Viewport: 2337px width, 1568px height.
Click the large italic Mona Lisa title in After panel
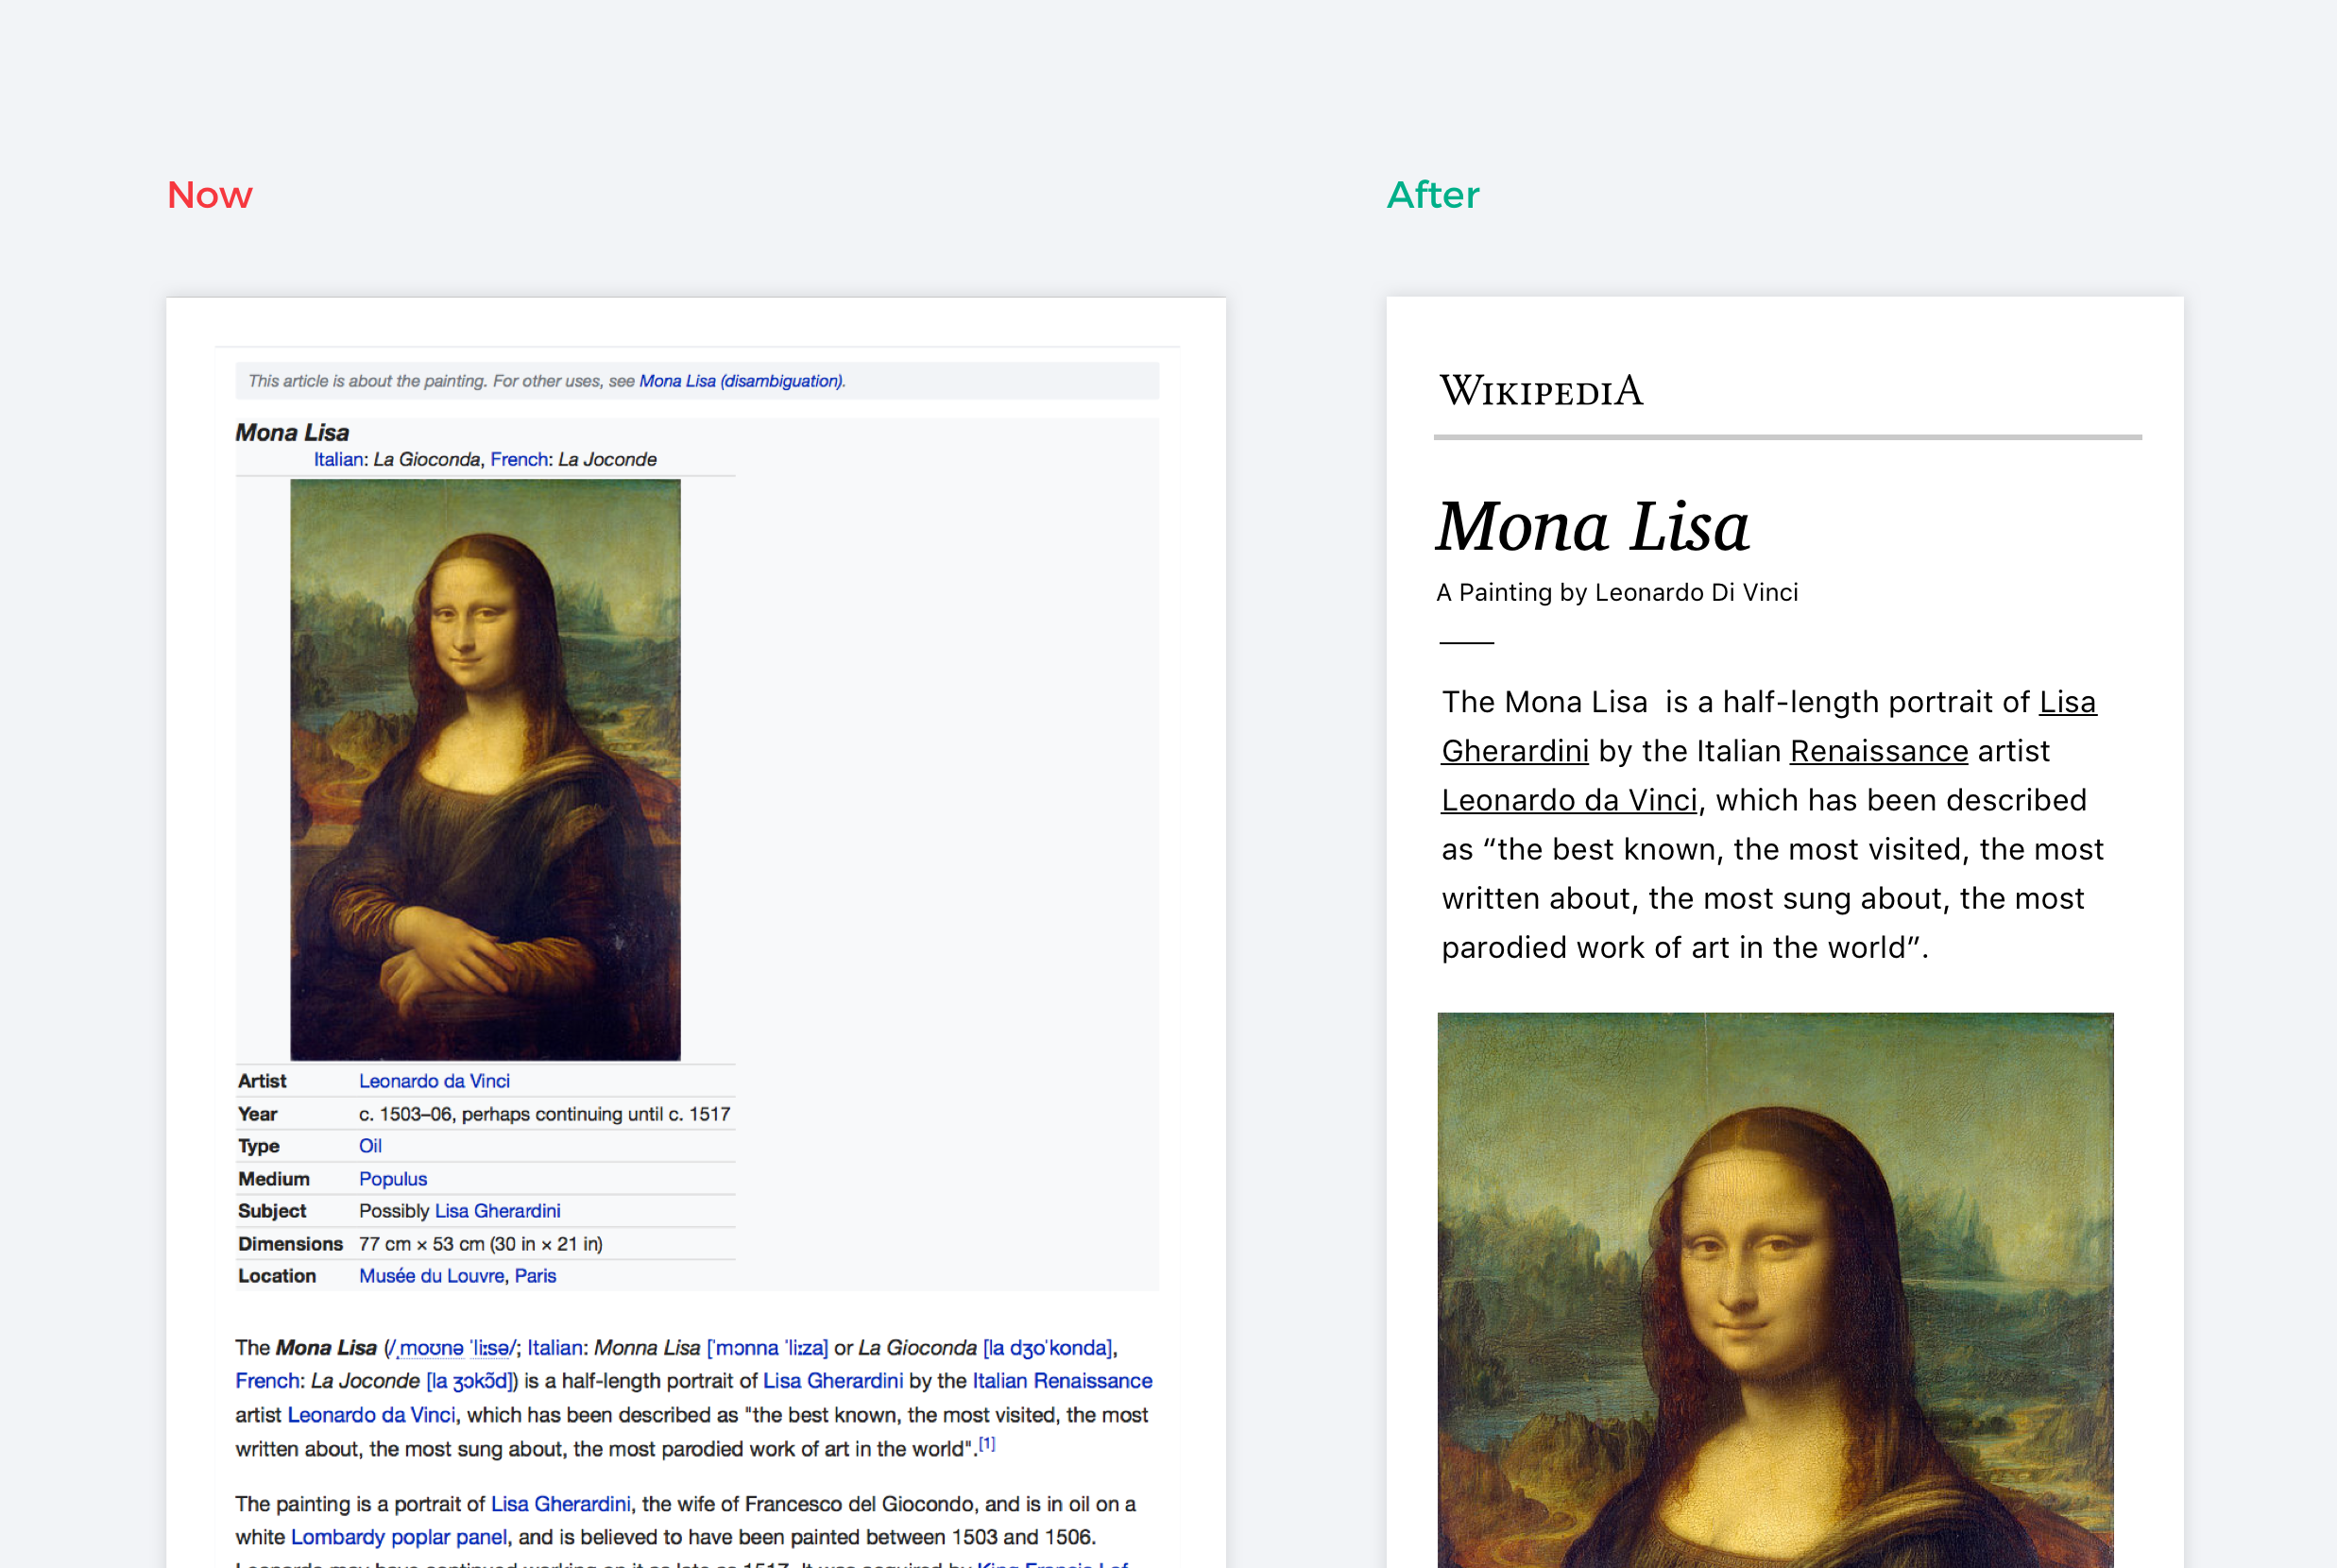point(1593,526)
